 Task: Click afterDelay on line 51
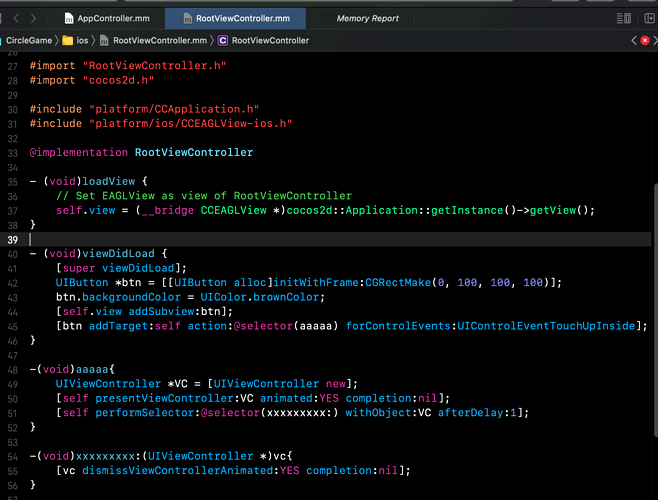(470, 413)
